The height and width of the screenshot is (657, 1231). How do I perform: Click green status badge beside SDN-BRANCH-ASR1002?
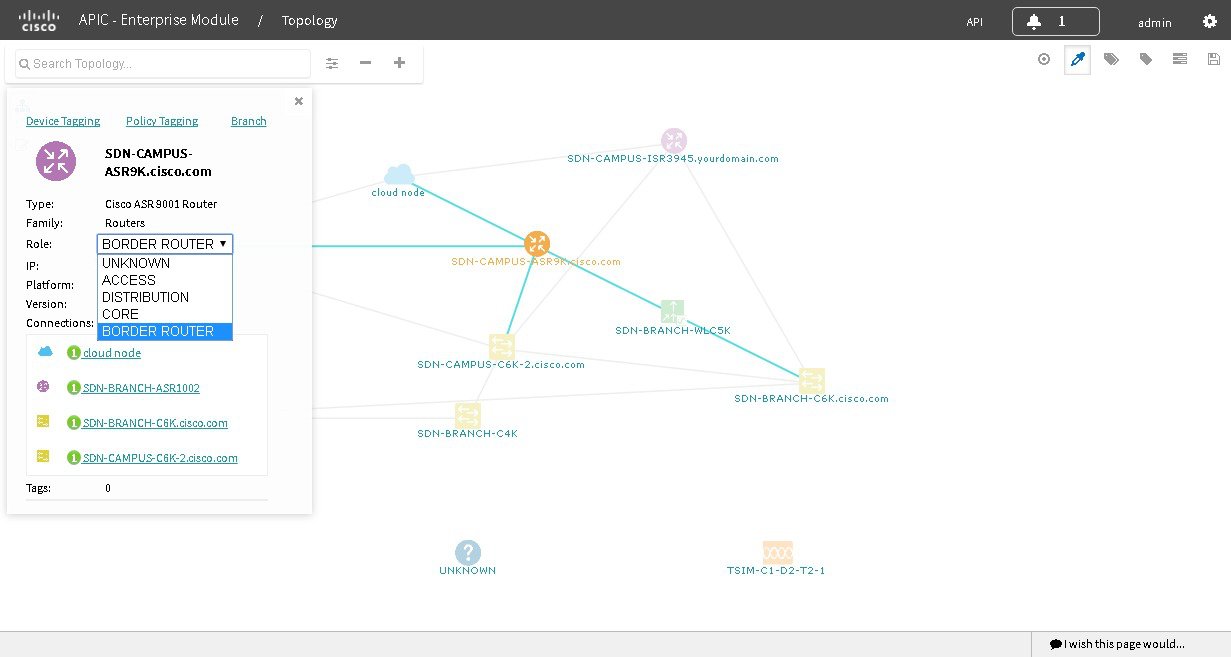click(73, 388)
